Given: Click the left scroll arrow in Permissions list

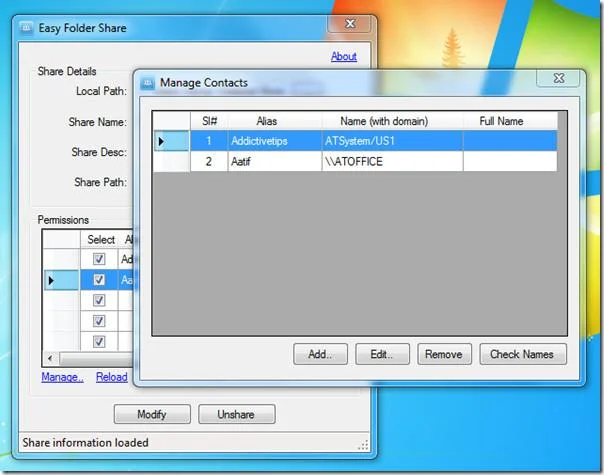Looking at the screenshot, I should [x=50, y=358].
